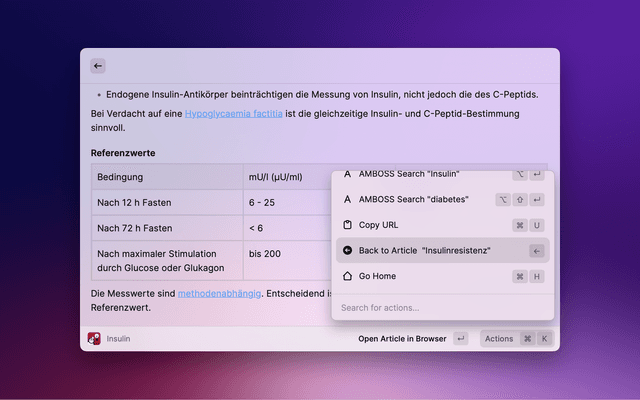Open the Hypoglycaemia factitia link

pos(233,115)
